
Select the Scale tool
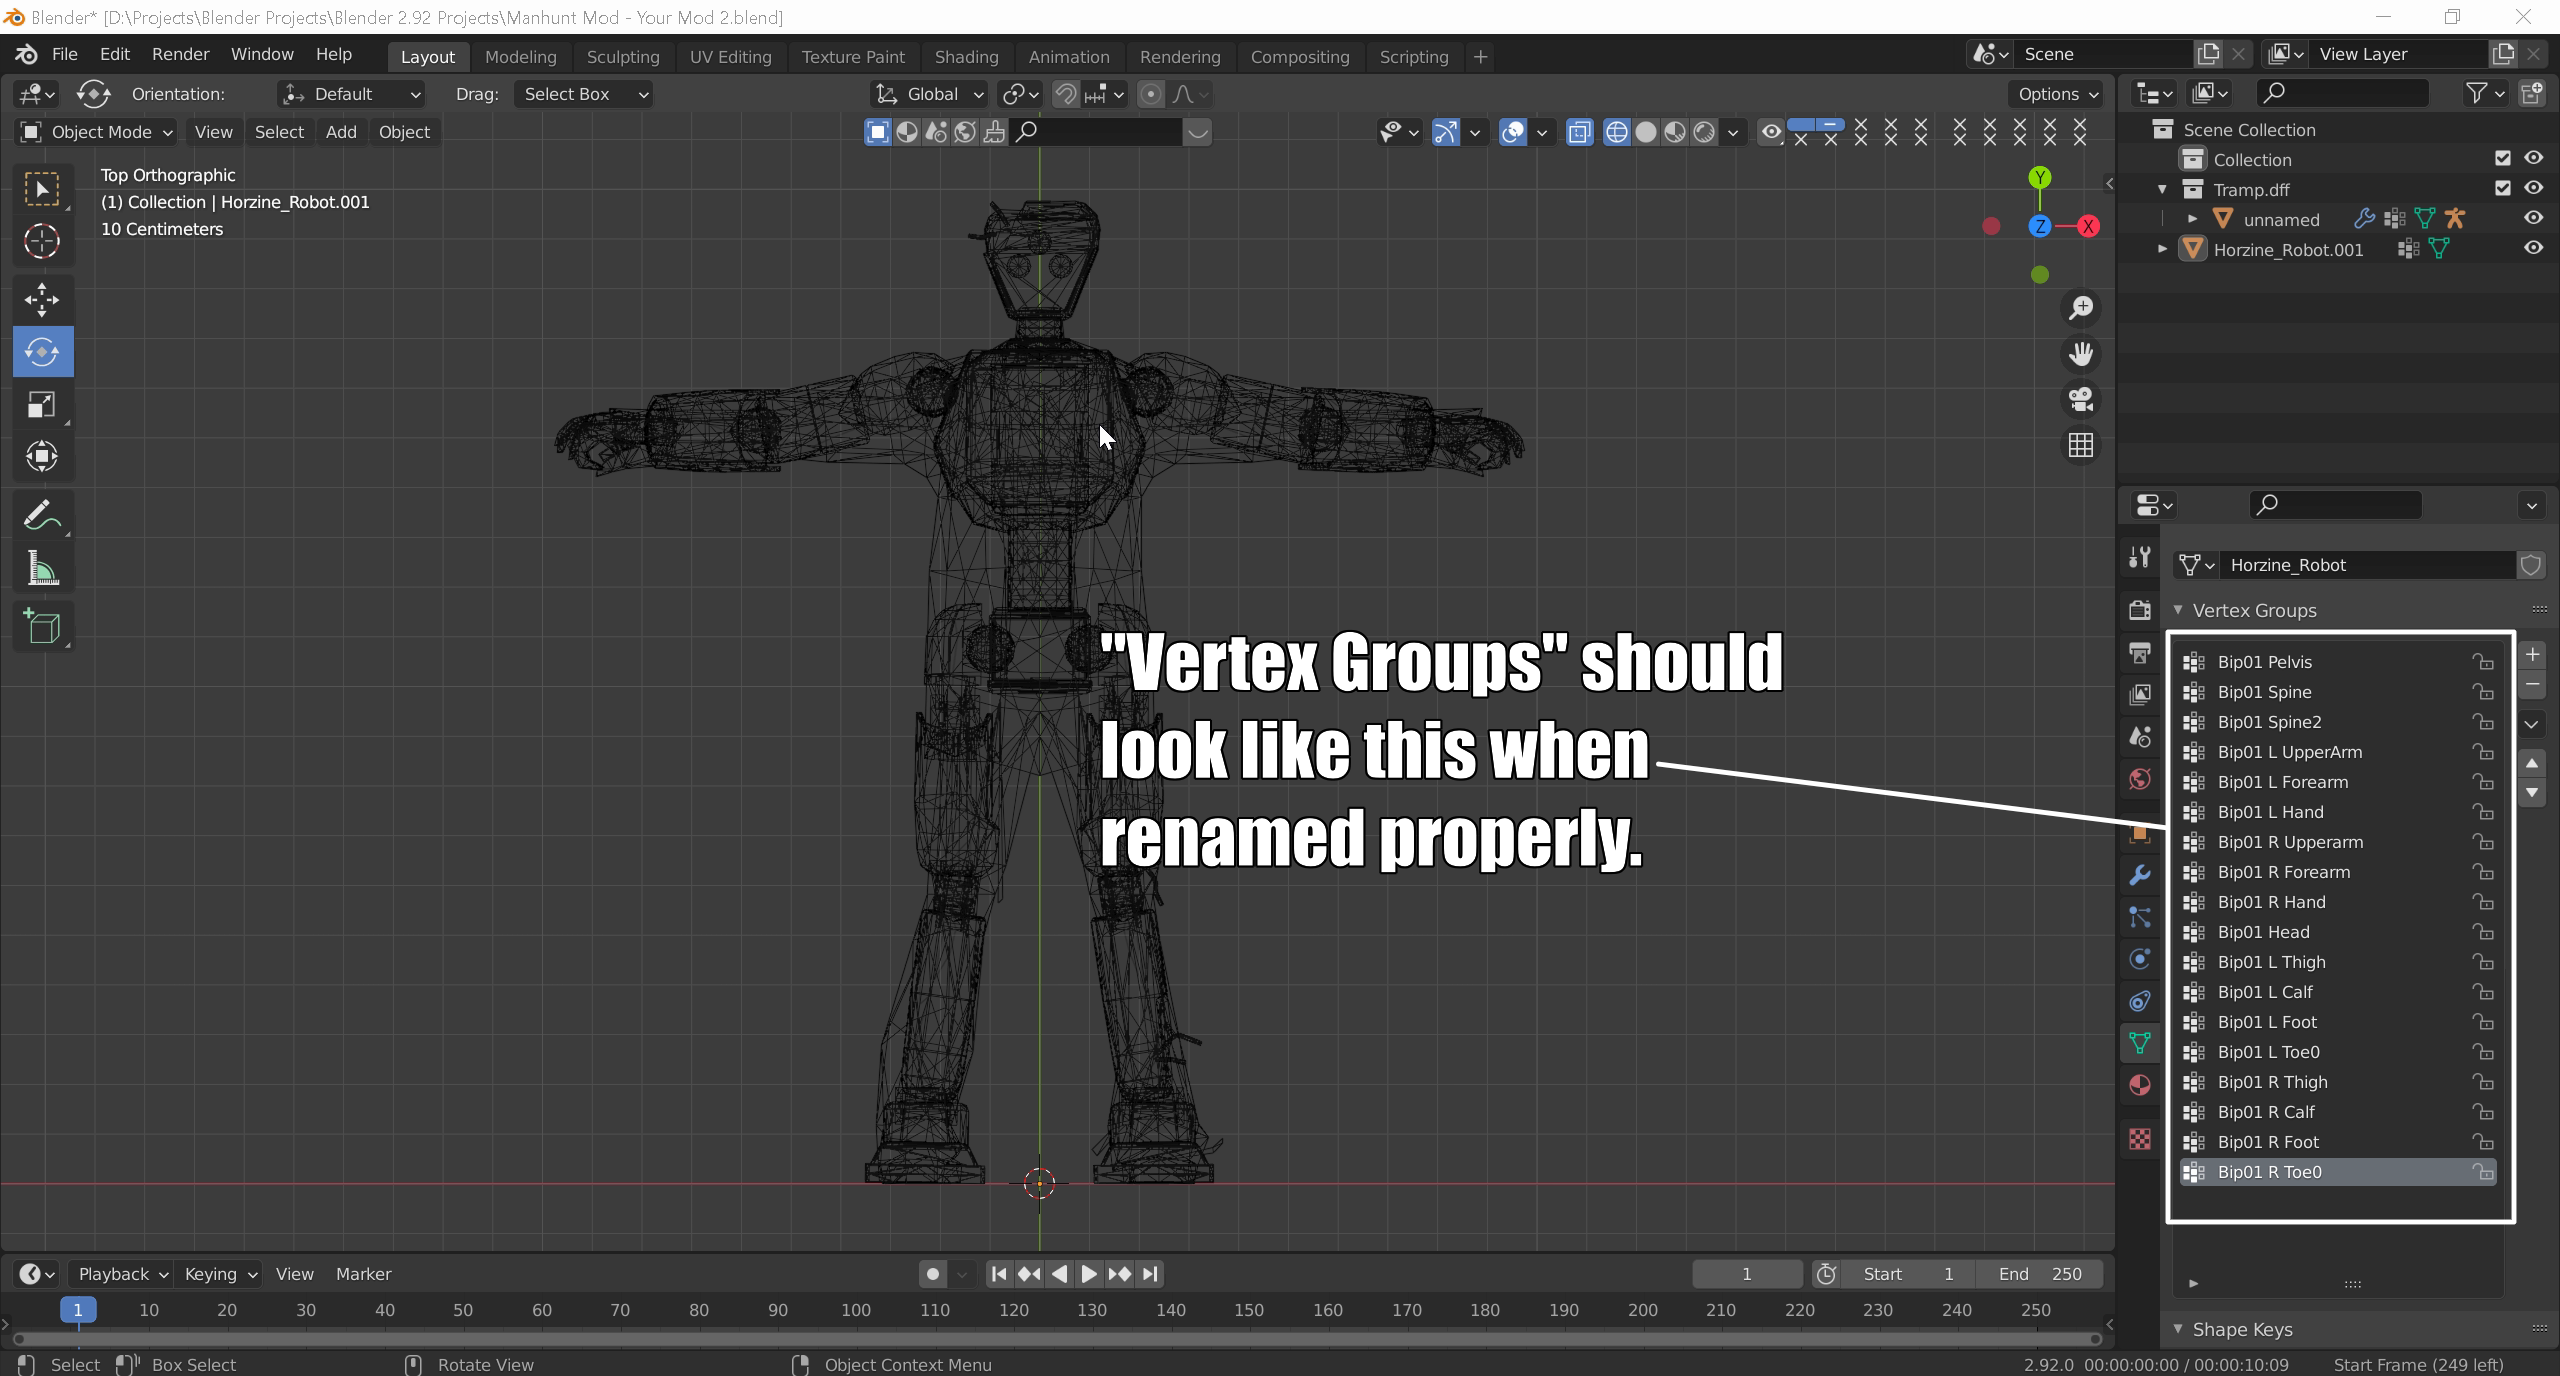[42, 404]
